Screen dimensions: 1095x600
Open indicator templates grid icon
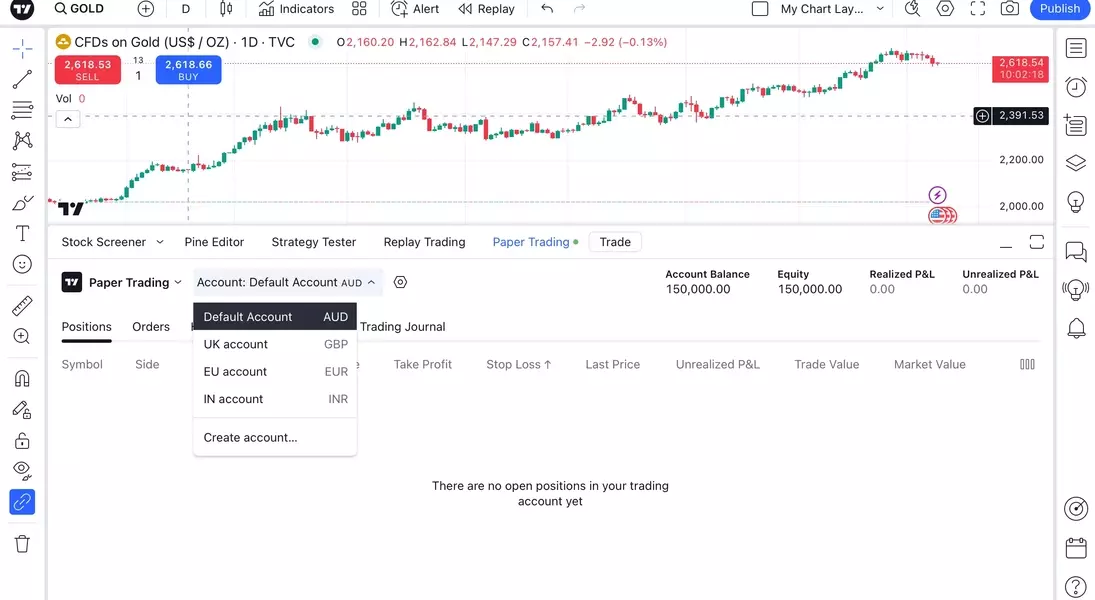[359, 9]
